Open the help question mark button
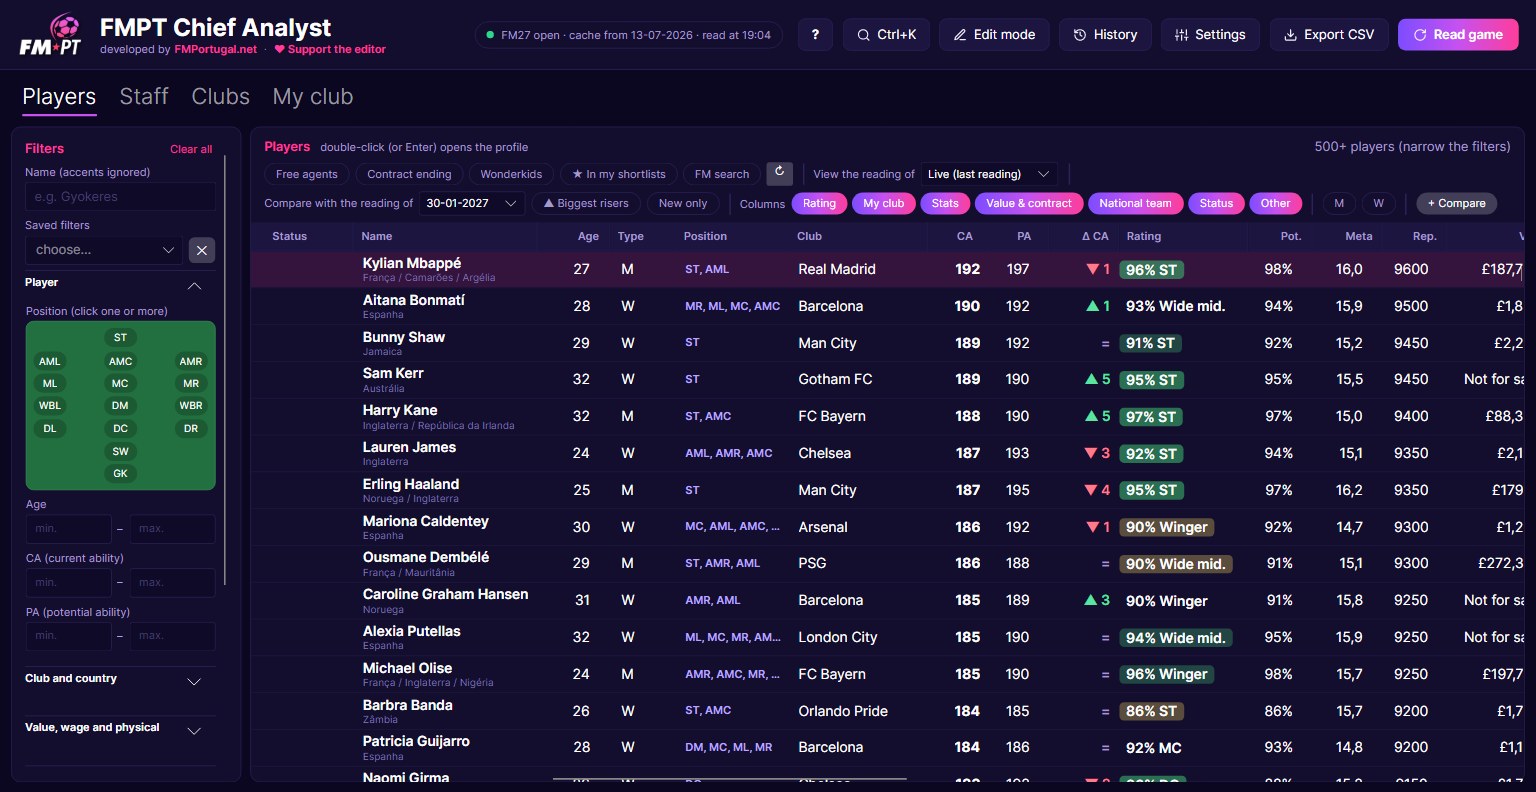The image size is (1536, 792). point(815,34)
